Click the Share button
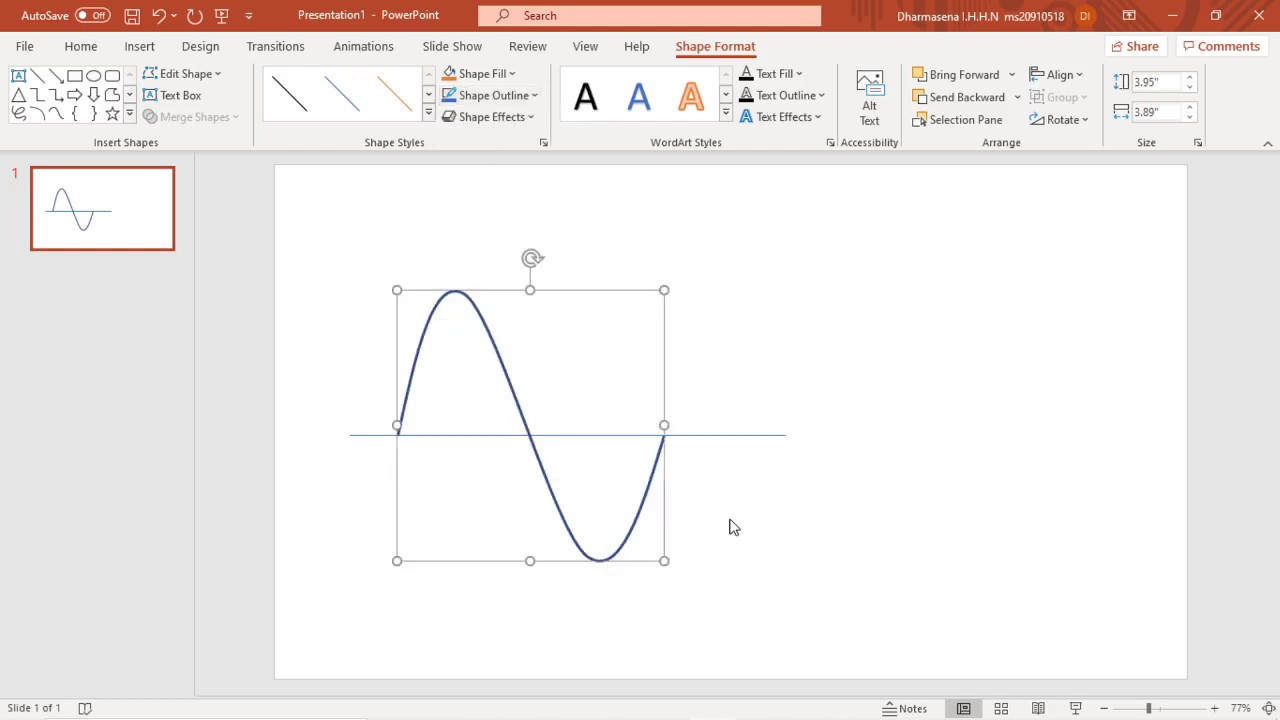This screenshot has height=720, width=1280. (1135, 46)
